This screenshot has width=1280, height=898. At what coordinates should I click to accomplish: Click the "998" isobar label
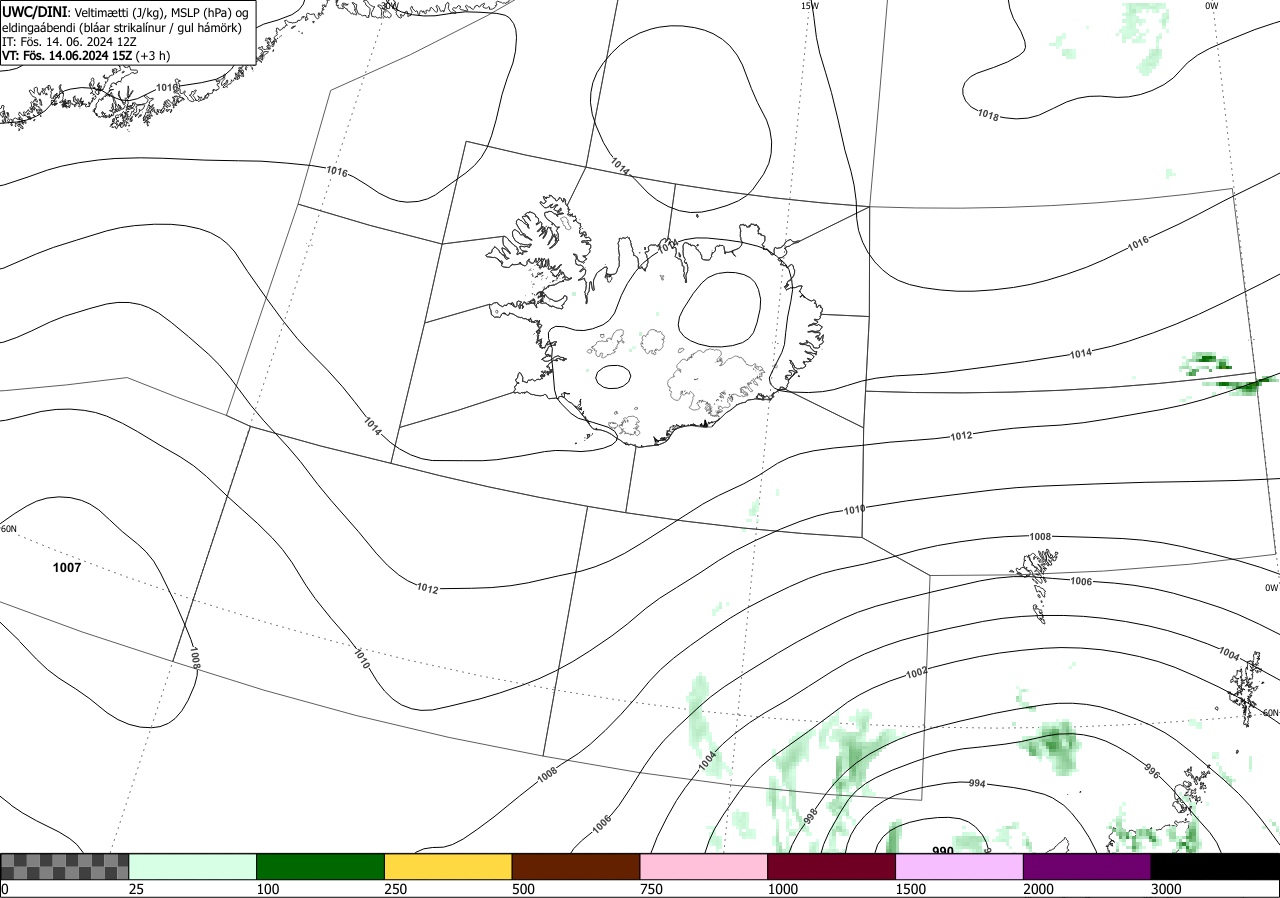click(810, 815)
